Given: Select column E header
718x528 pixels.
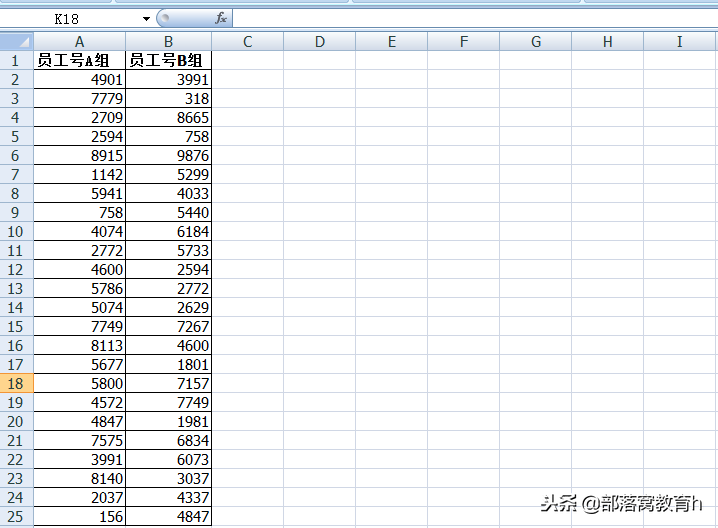Looking at the screenshot, I should click(x=392, y=42).
